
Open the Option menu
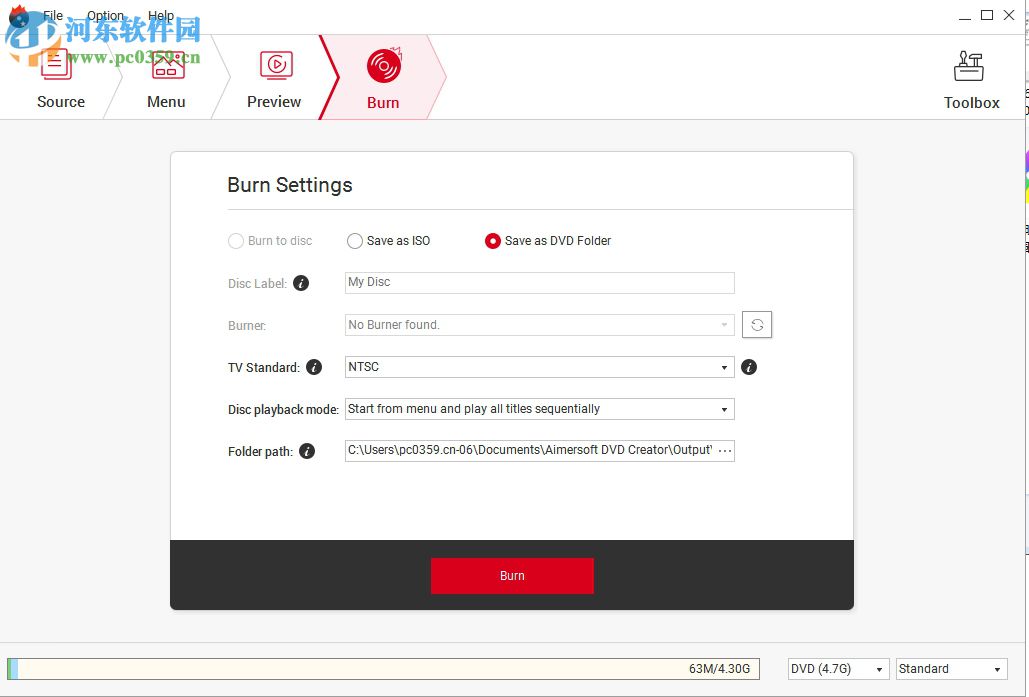pos(105,15)
